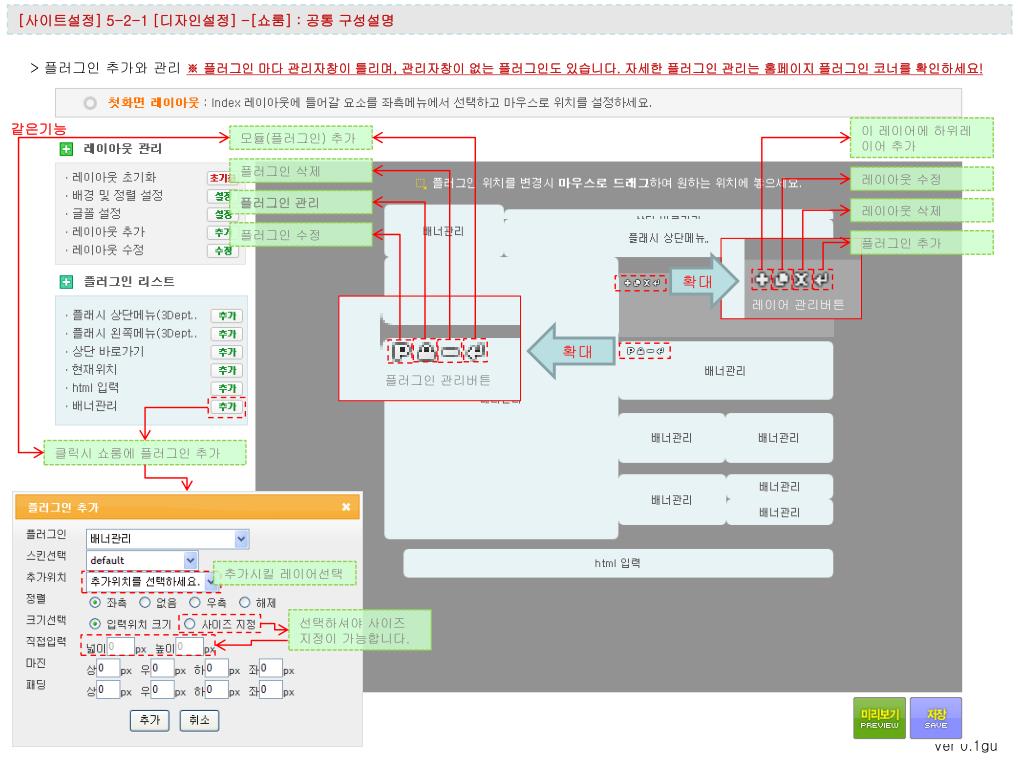The height and width of the screenshot is (768, 1024).
Task: Click 배경 및 정렬 설정 row text
Action: pos(117,196)
